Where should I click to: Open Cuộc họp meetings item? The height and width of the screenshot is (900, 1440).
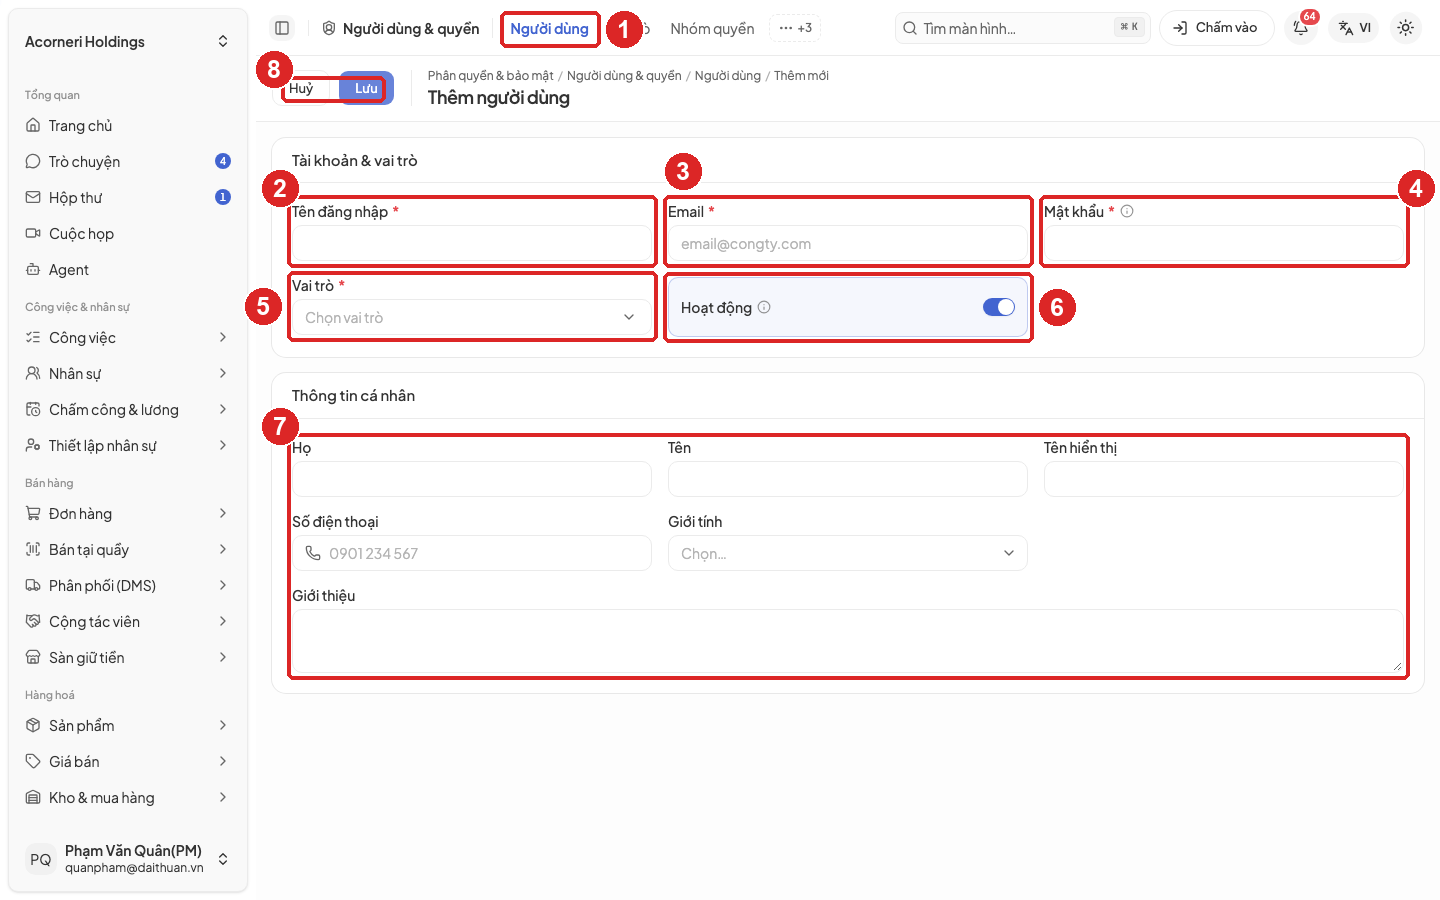click(x=128, y=234)
